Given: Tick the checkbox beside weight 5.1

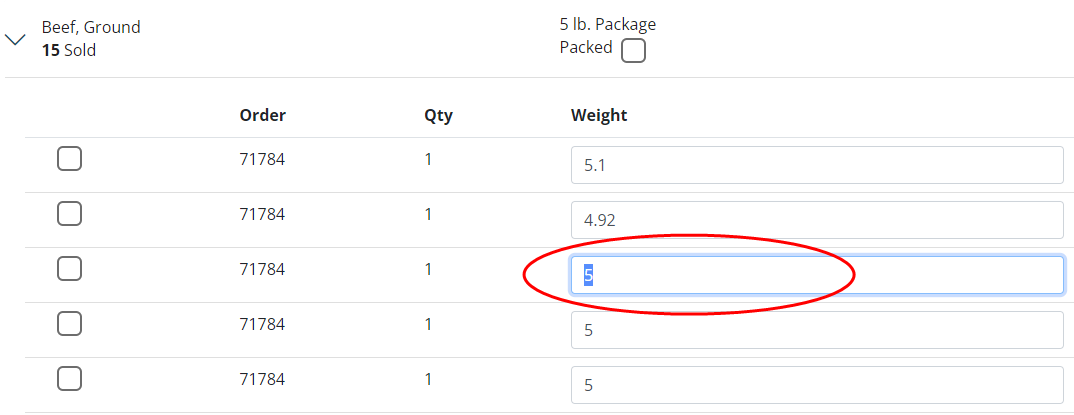Looking at the screenshot, I should coord(69,159).
